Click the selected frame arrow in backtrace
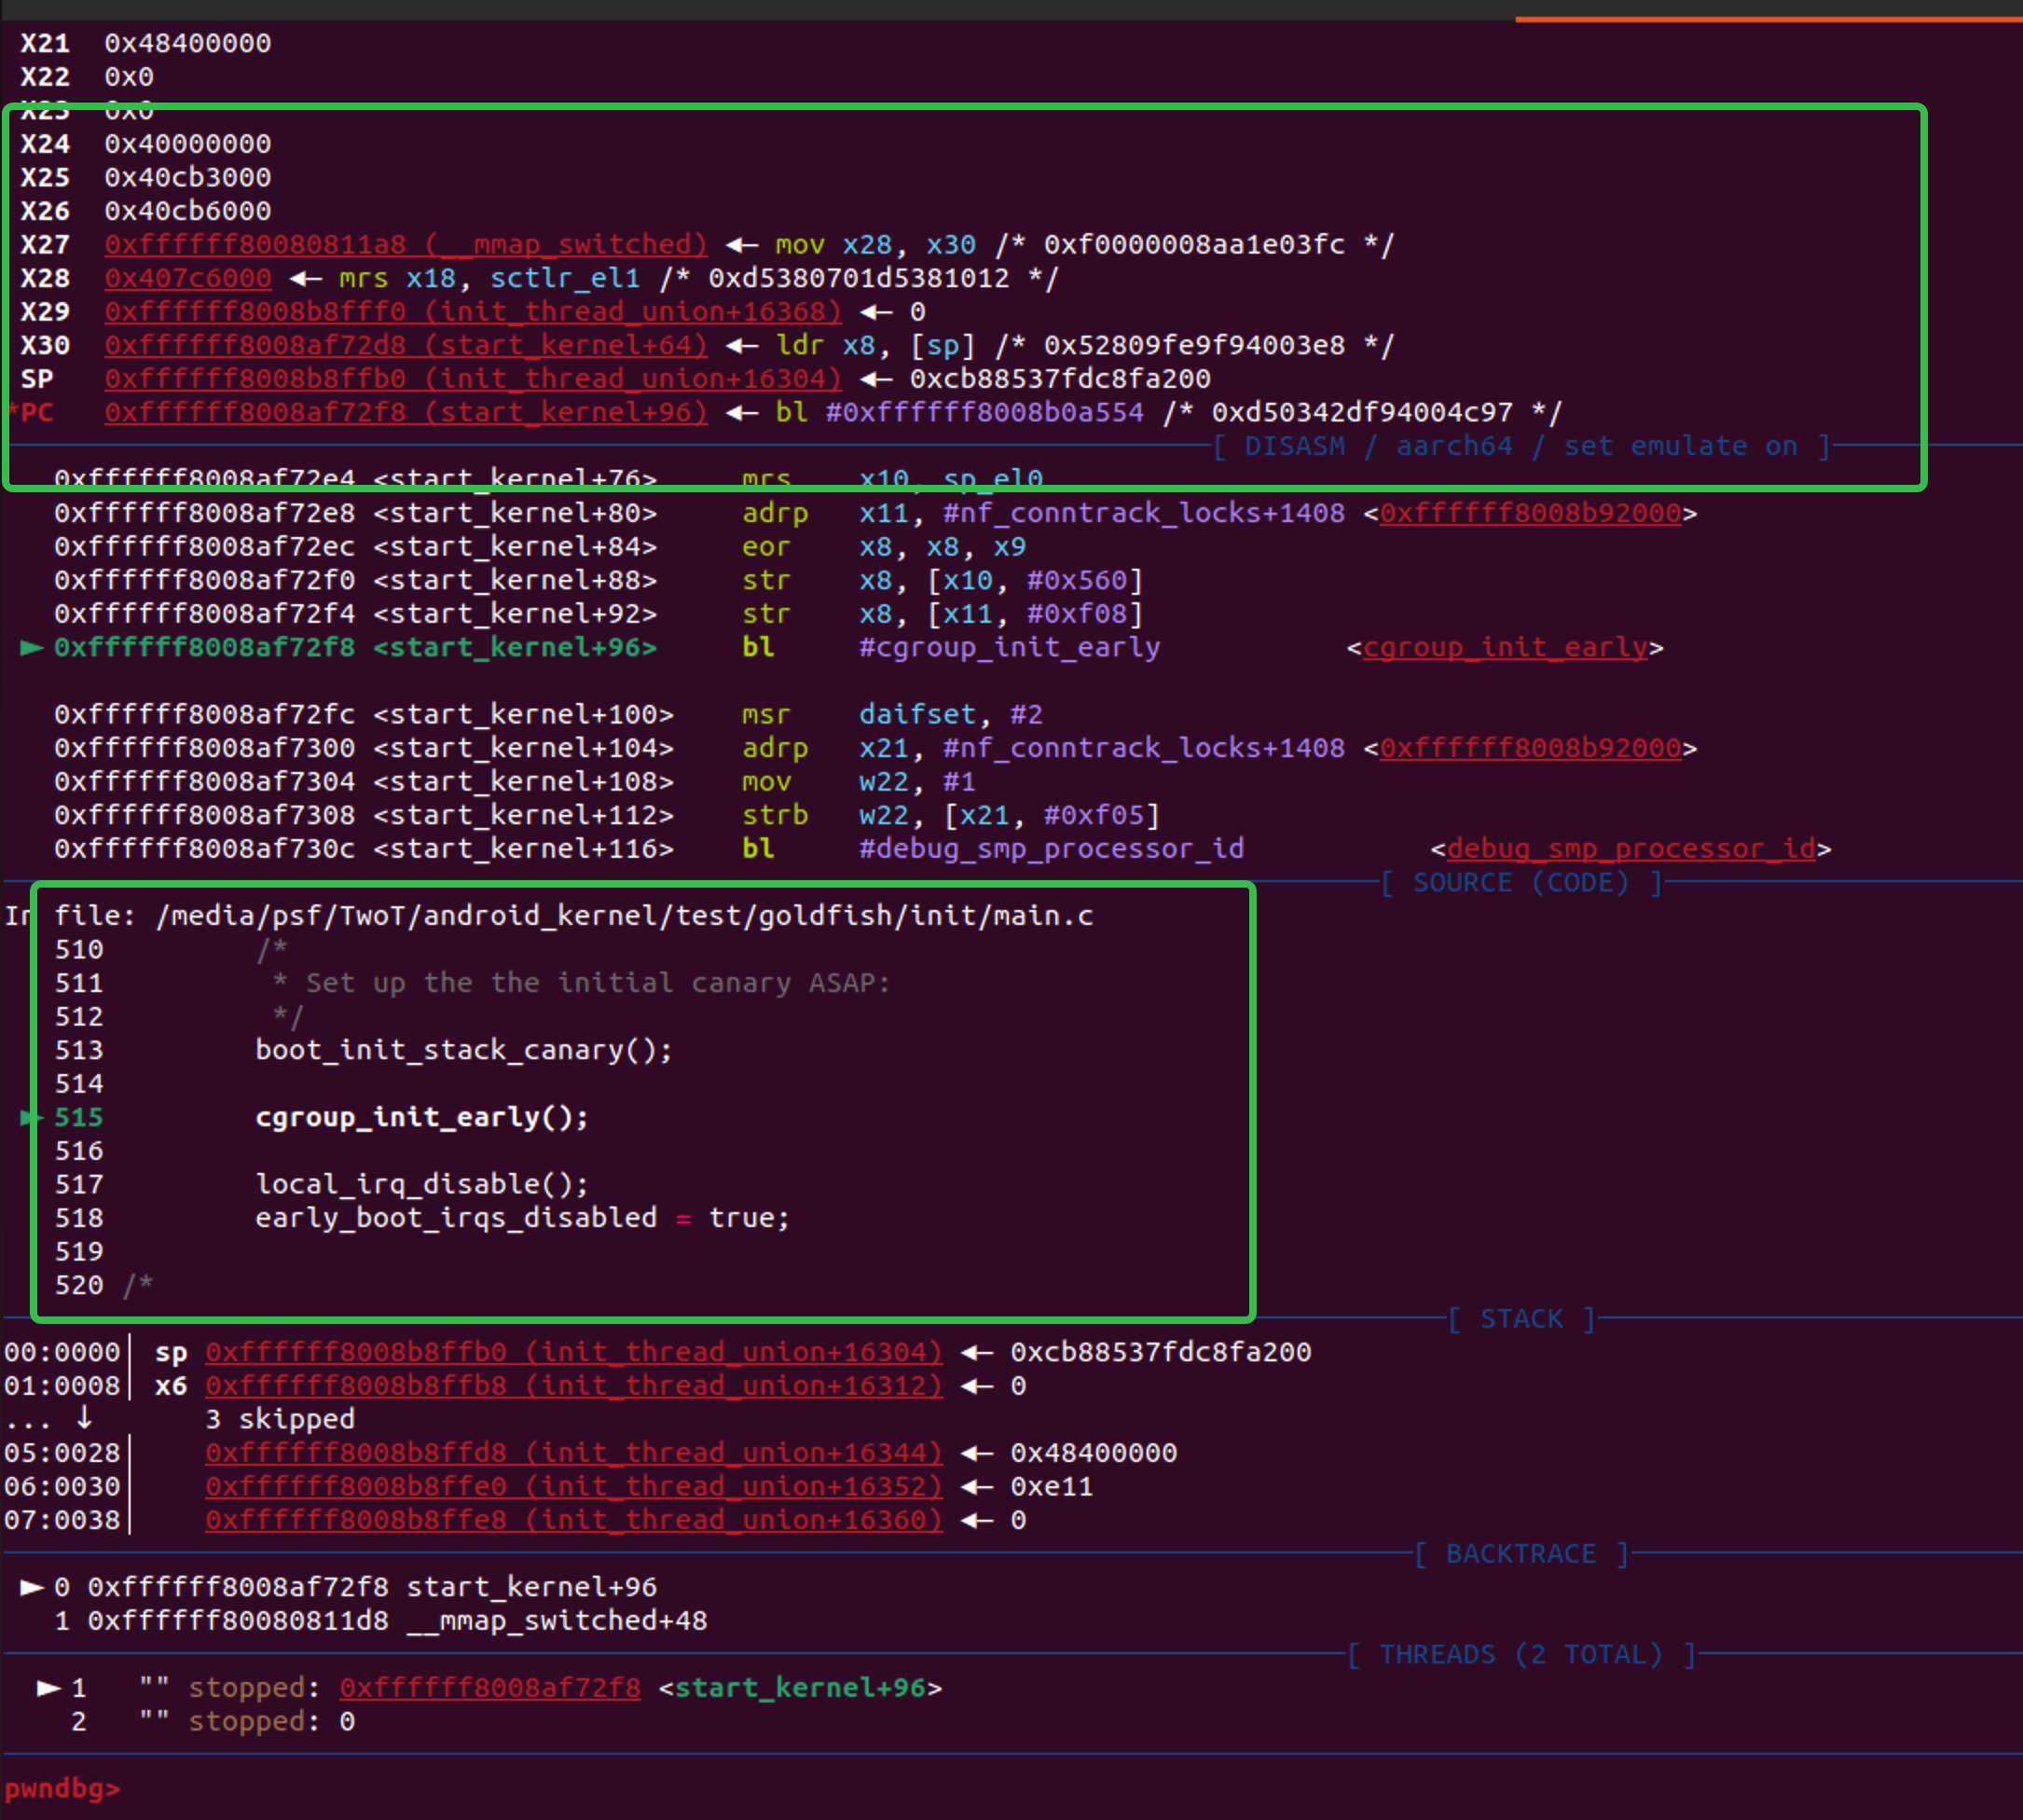The height and width of the screenshot is (1820, 2023). click(x=32, y=1587)
